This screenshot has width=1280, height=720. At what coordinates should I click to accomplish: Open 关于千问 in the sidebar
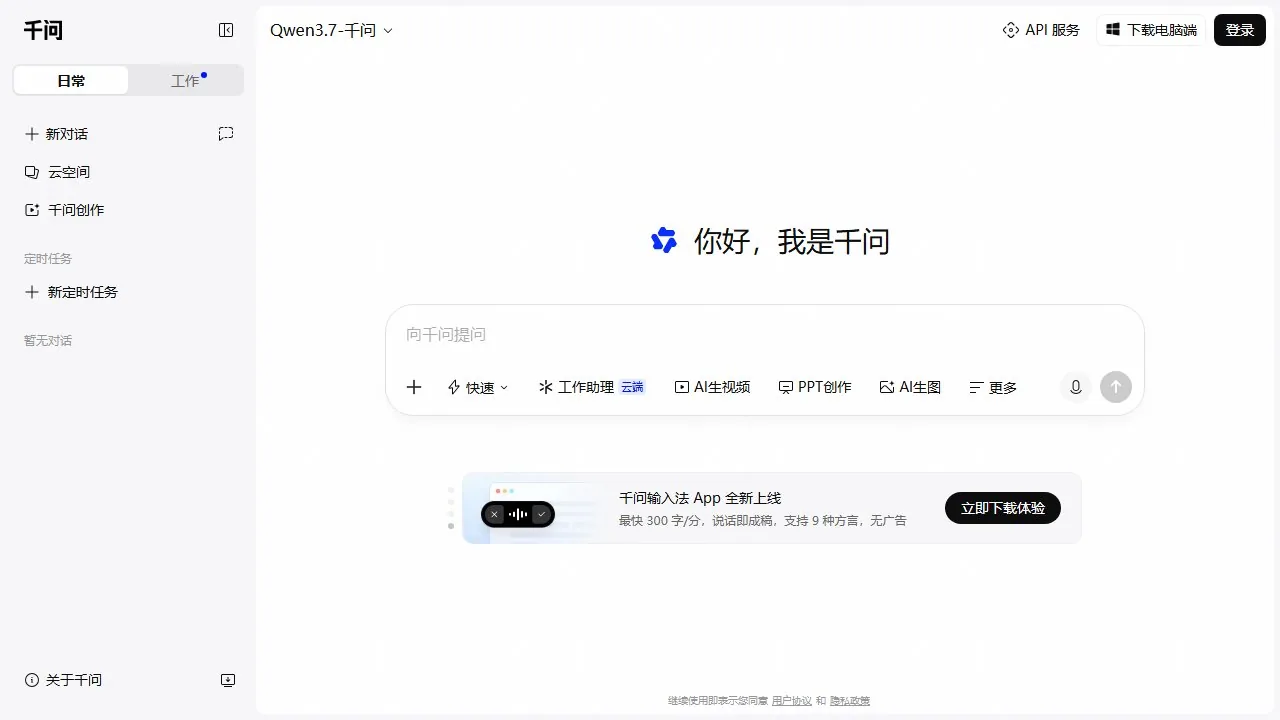tap(64, 680)
